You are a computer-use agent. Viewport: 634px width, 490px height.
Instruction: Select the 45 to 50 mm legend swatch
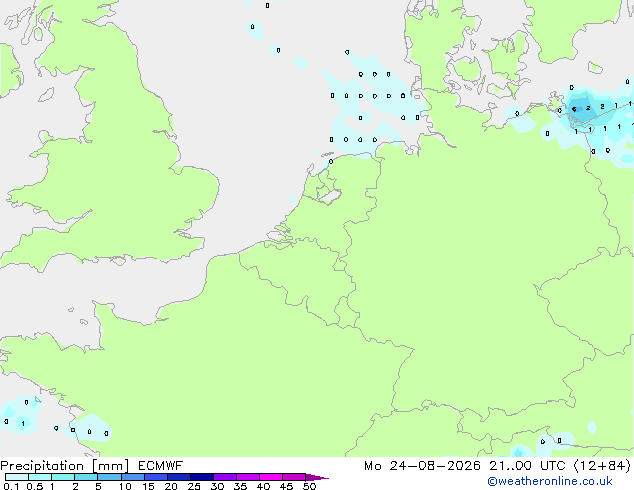(294, 477)
